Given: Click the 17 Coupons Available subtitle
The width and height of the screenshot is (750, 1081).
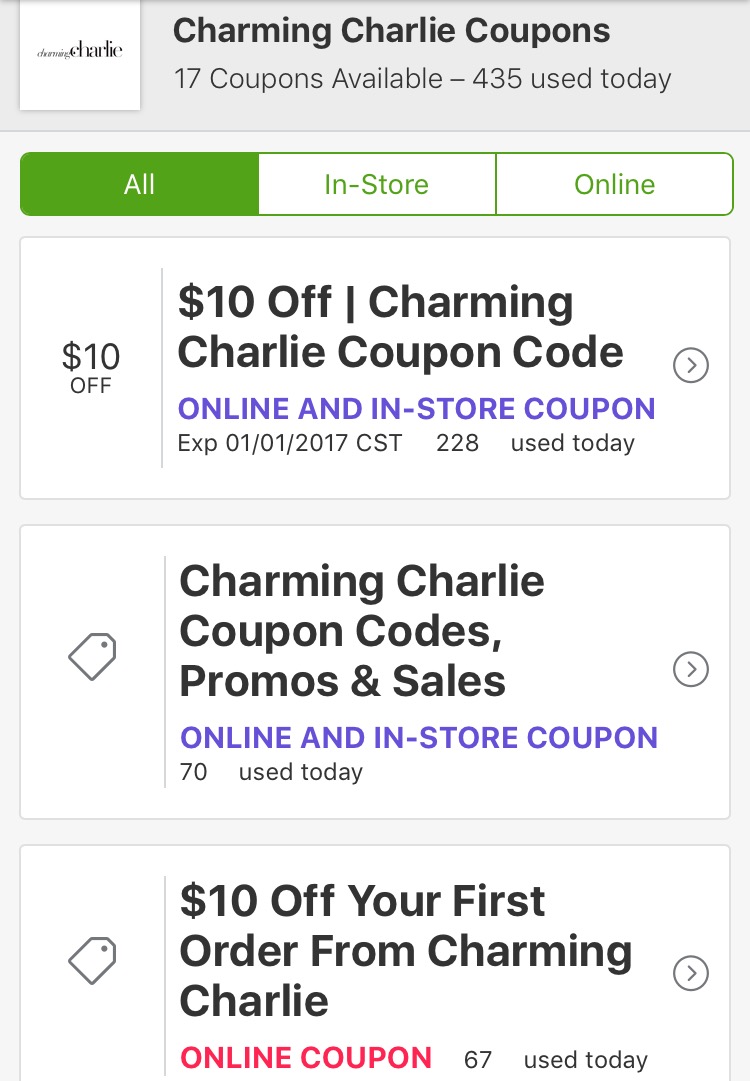Looking at the screenshot, I should click(423, 79).
